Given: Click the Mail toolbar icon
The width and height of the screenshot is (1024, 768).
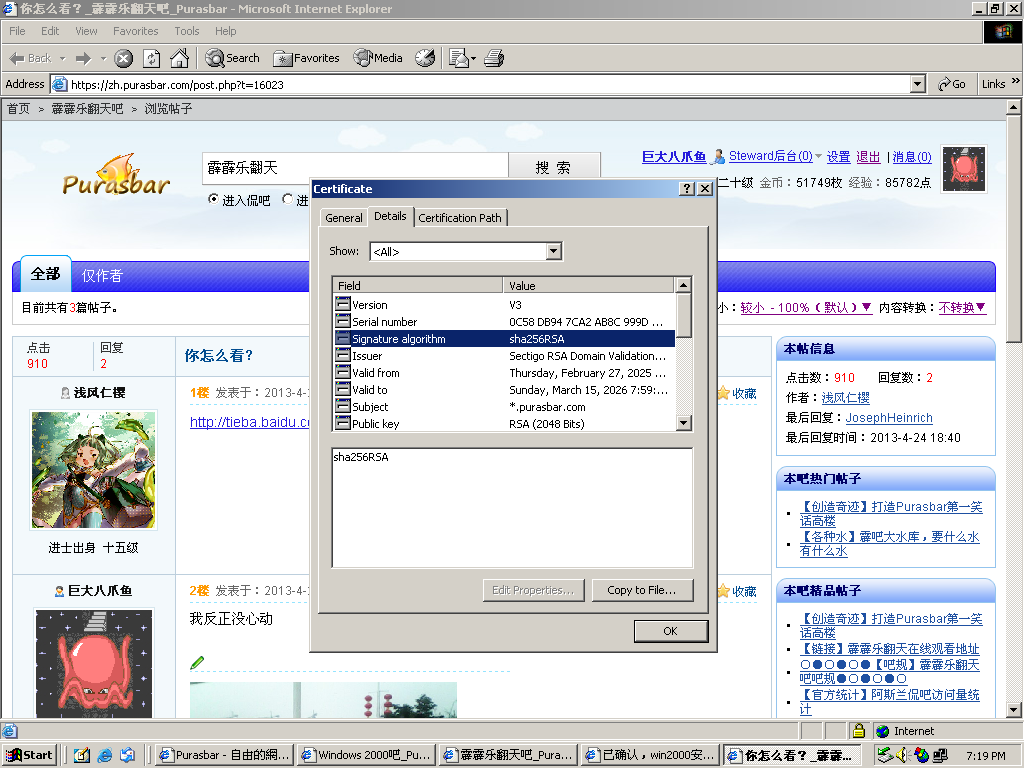Looking at the screenshot, I should pyautogui.click(x=459, y=58).
